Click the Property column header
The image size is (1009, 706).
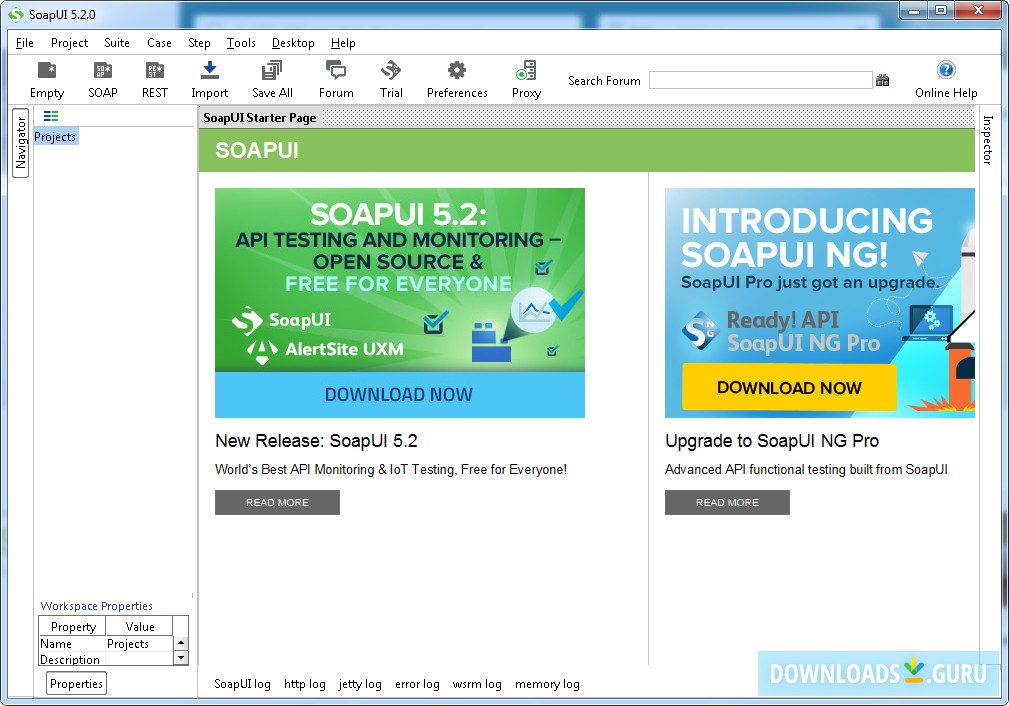[x=73, y=626]
